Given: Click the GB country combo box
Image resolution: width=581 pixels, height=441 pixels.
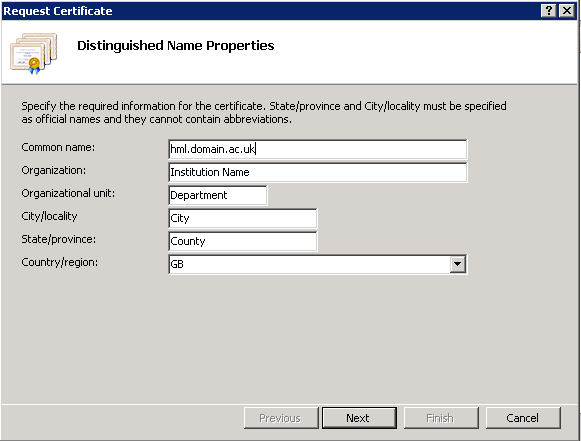Looking at the screenshot, I should 318,264.
